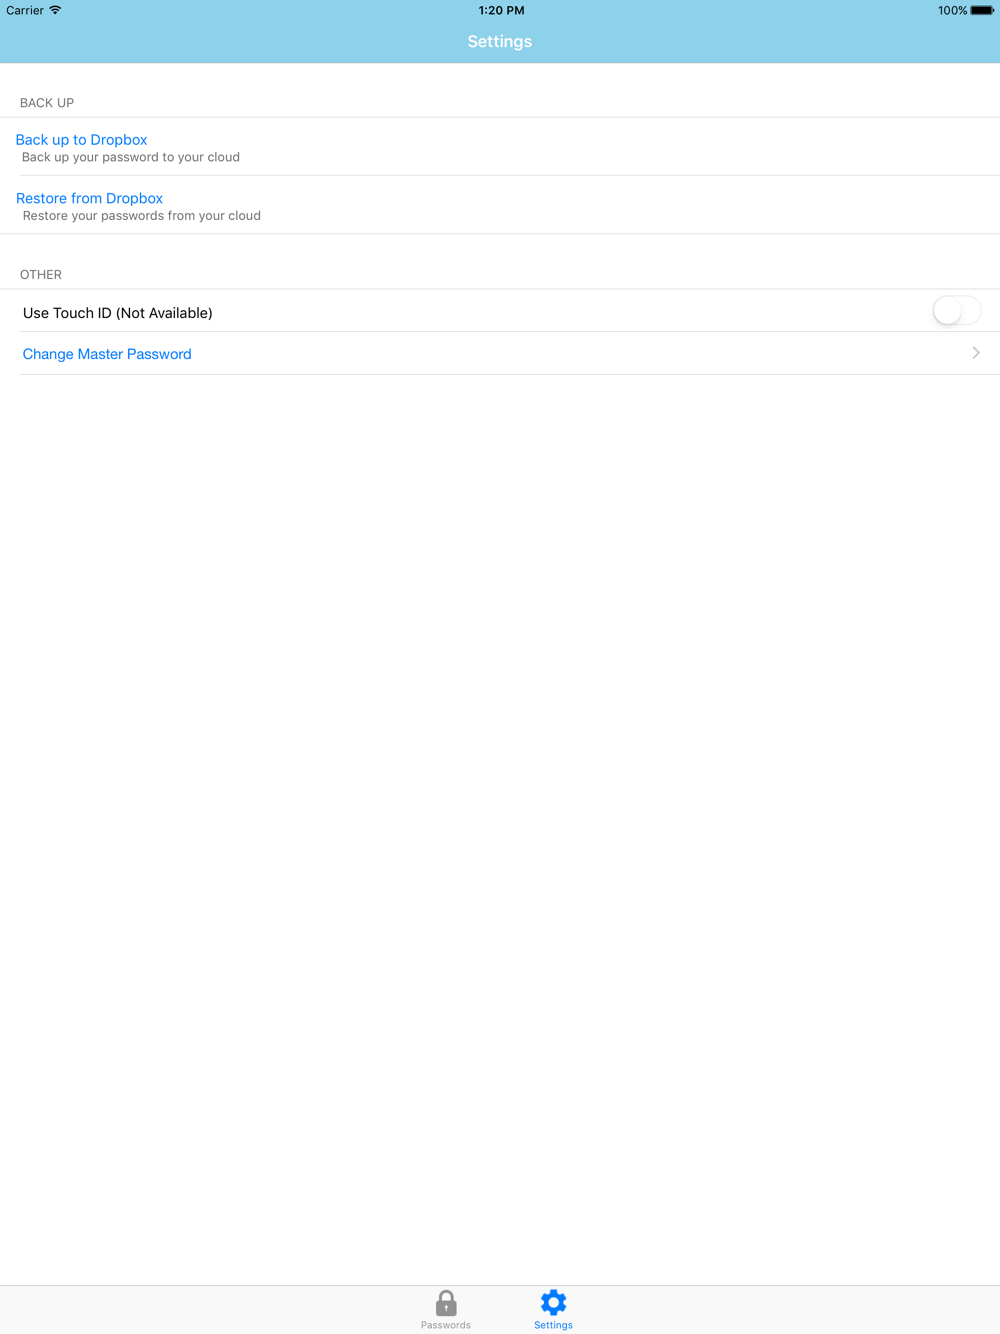1000x1334 pixels.
Task: Tap the Change Master Password chevron
Action: click(976, 353)
